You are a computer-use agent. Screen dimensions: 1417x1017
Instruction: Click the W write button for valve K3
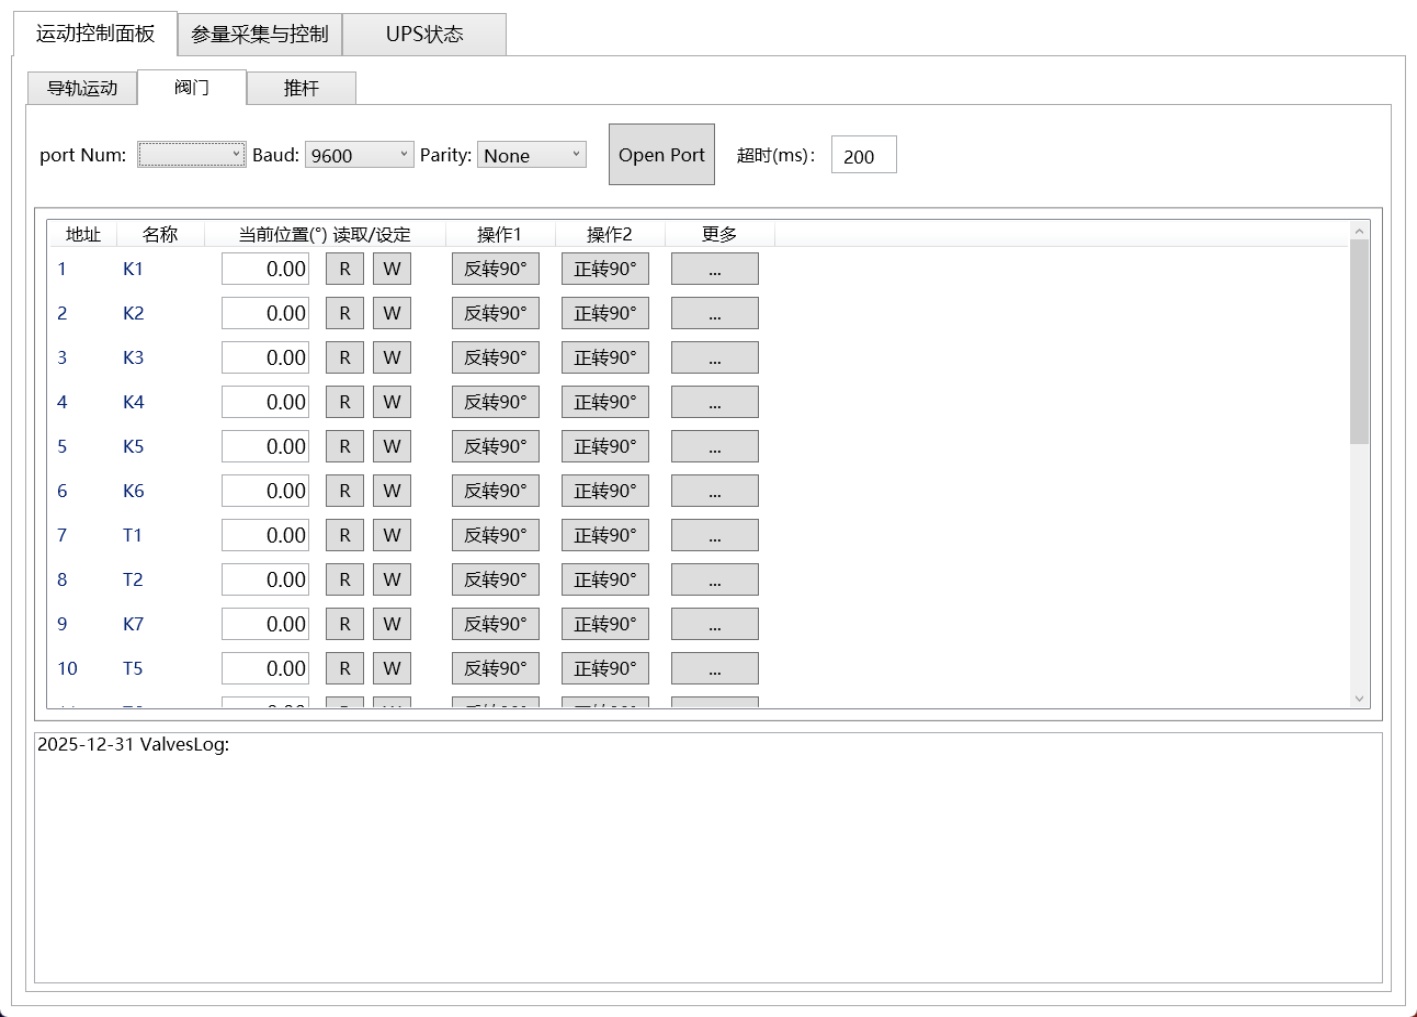coord(391,358)
